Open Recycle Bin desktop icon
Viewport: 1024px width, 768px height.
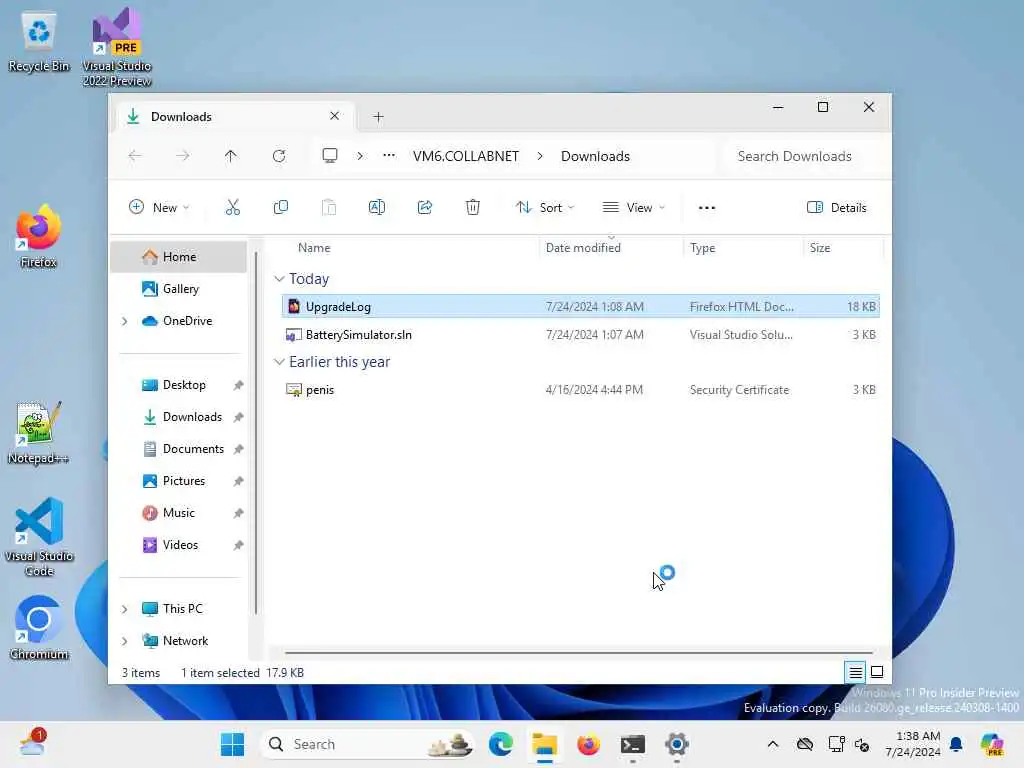(x=39, y=42)
